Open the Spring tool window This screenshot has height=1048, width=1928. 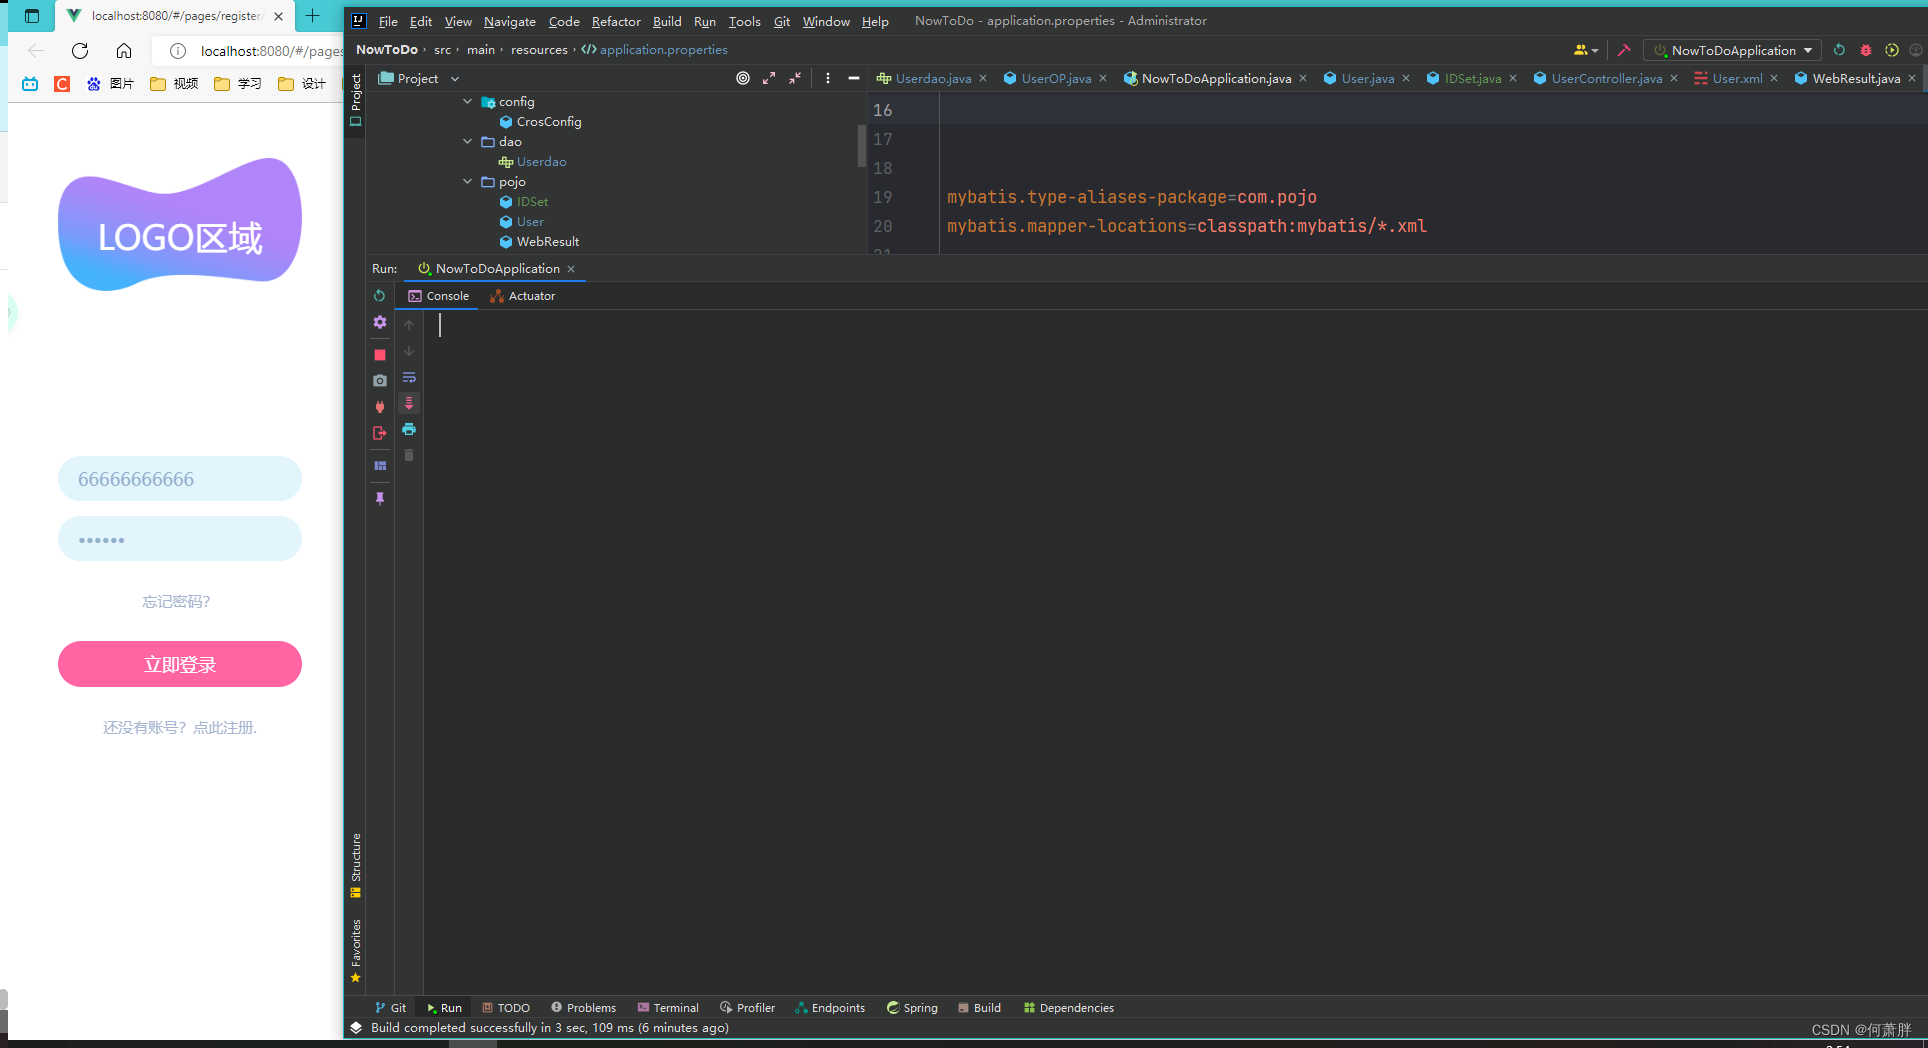tap(912, 1008)
